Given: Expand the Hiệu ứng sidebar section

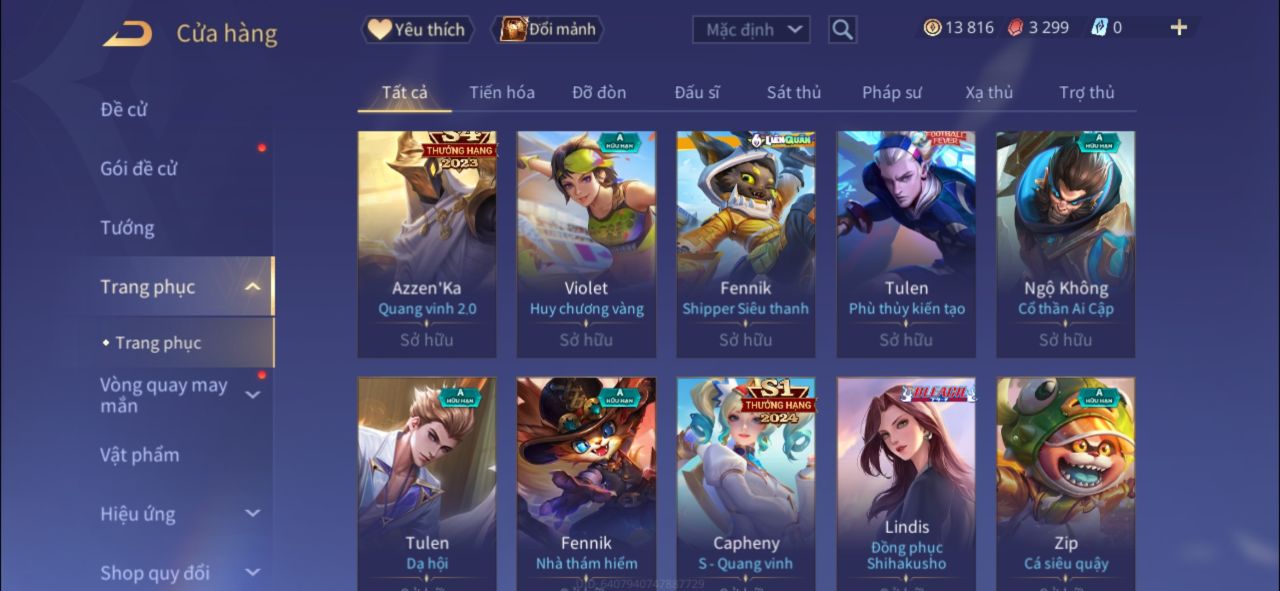Looking at the screenshot, I should pos(253,514).
